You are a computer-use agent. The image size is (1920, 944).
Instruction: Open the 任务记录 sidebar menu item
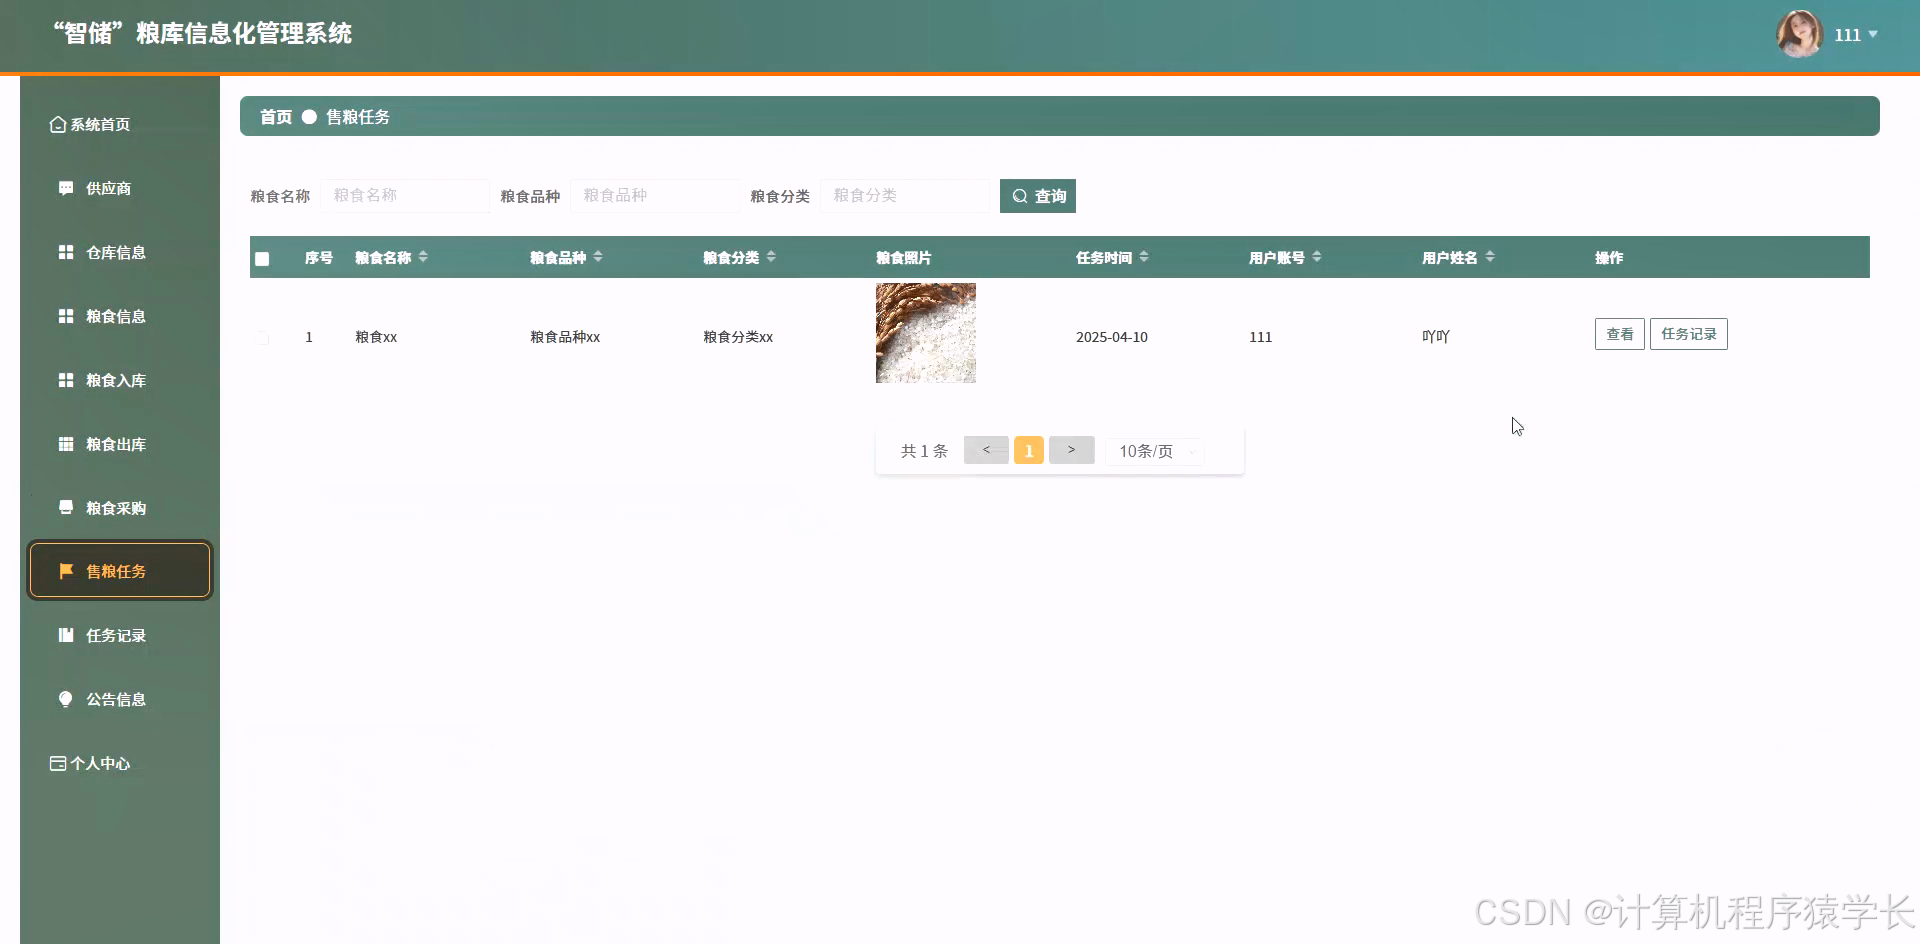pos(113,635)
